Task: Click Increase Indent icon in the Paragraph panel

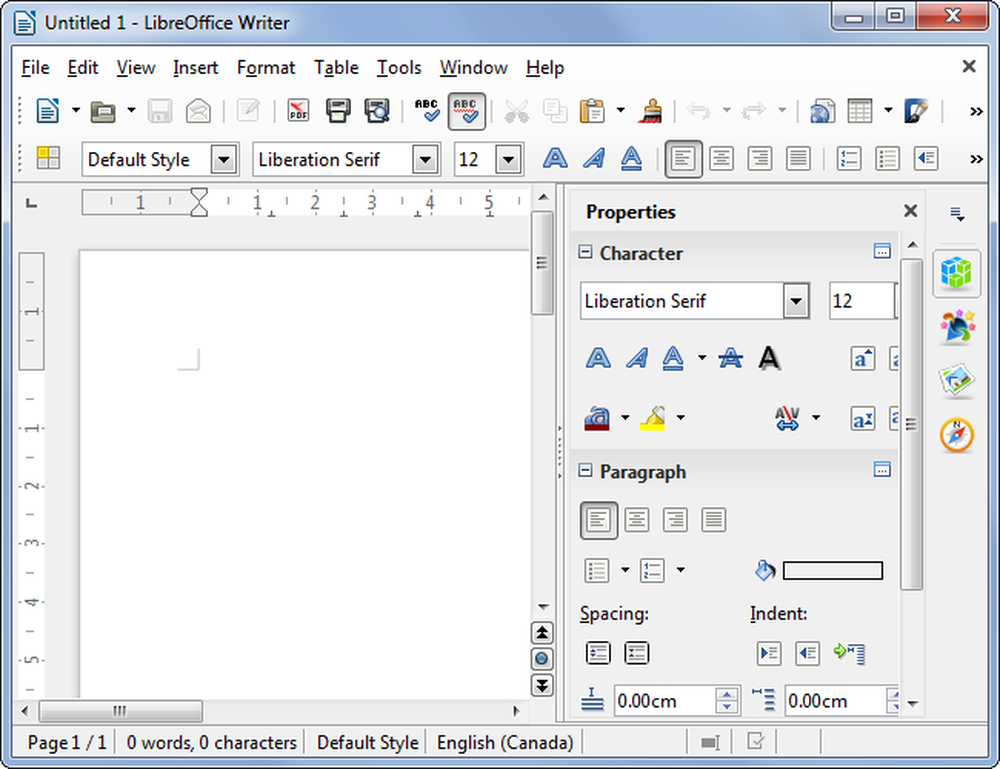Action: pyautogui.click(x=768, y=653)
